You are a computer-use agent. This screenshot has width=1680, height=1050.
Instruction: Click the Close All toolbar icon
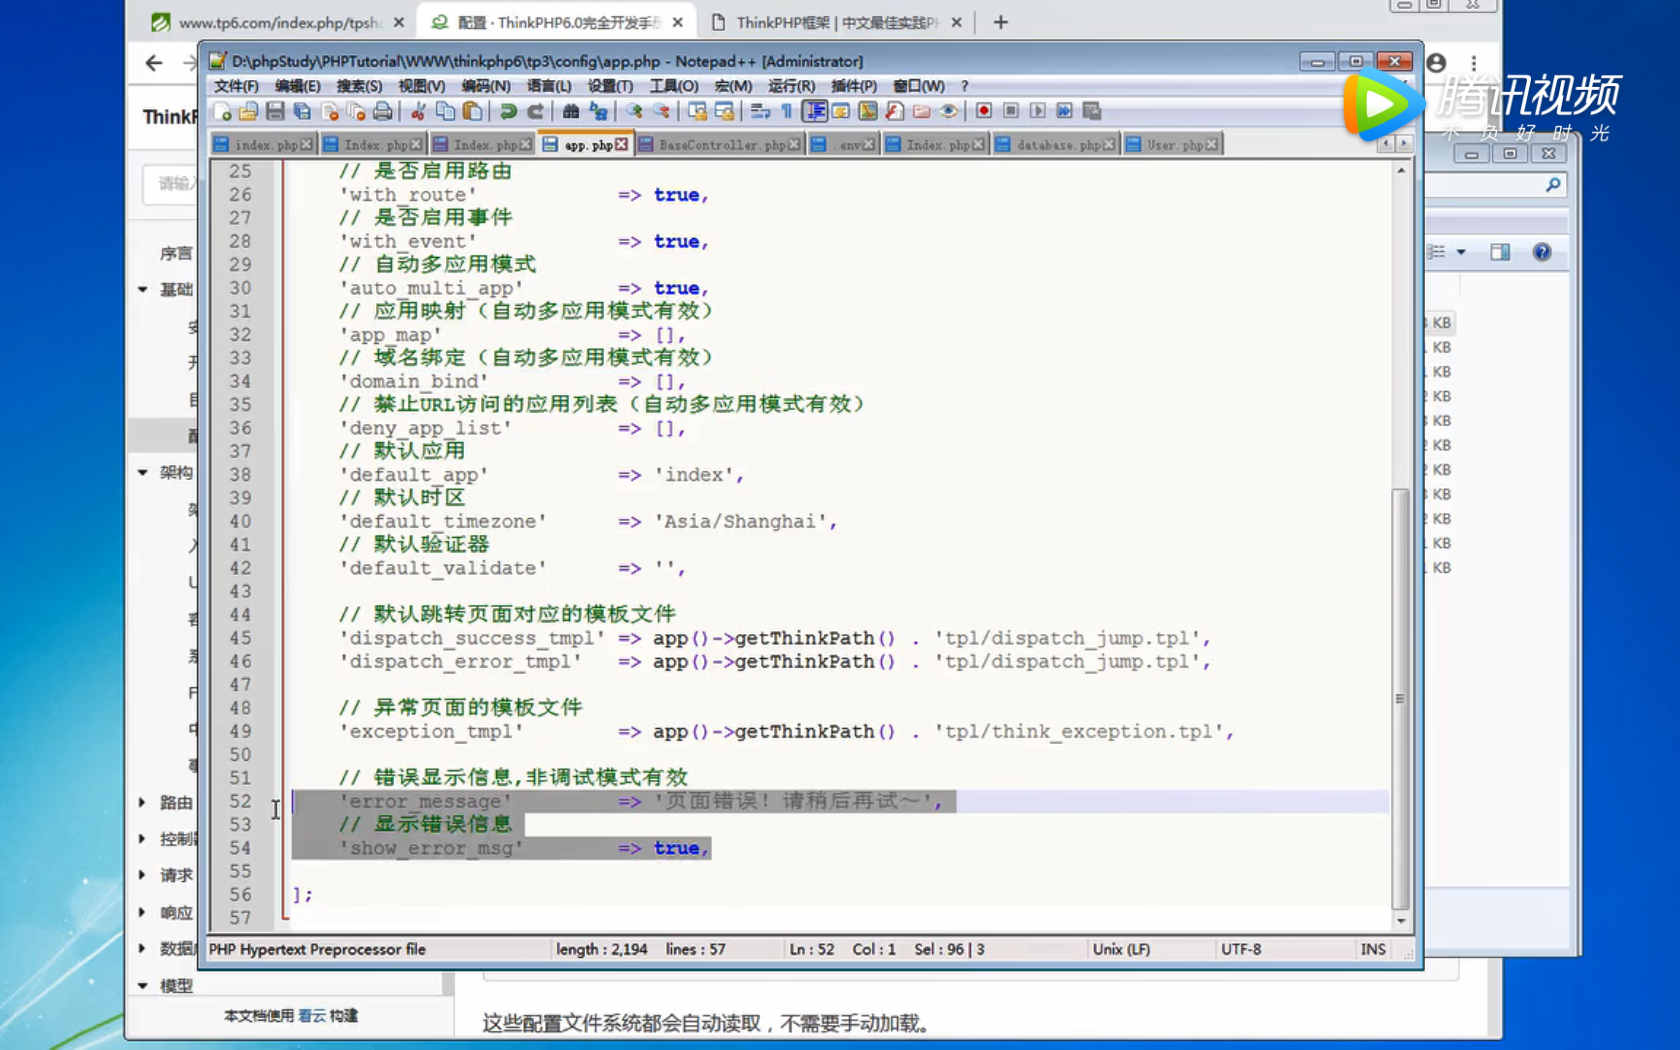[x=356, y=111]
